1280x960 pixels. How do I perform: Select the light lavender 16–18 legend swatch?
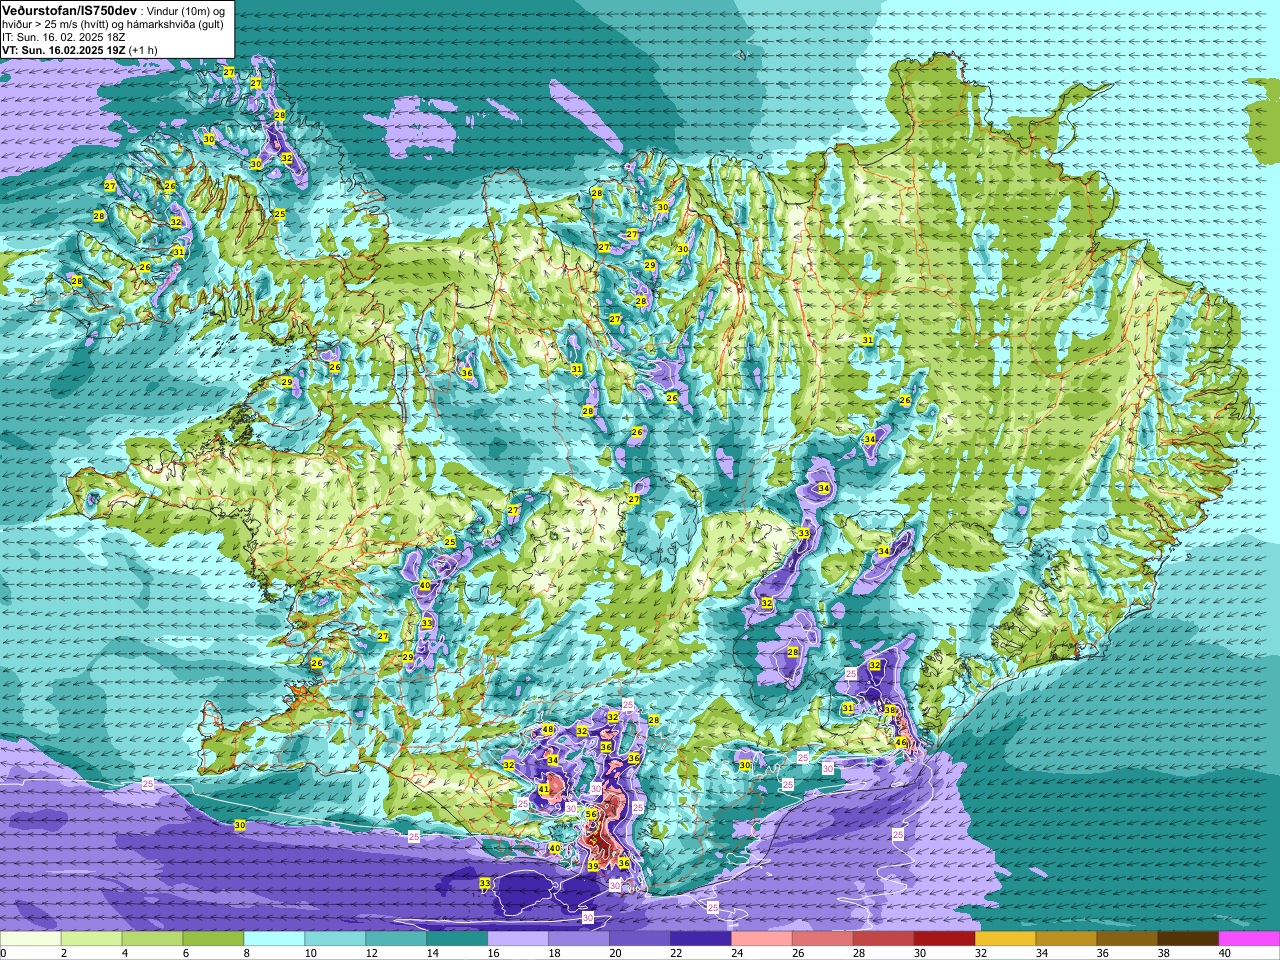coord(518,939)
